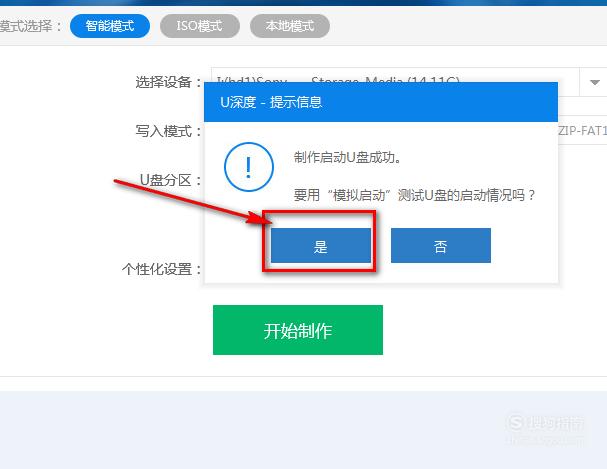This screenshot has height=469, width=607.
Task: Click the U盘分区 label
Action: 170,180
